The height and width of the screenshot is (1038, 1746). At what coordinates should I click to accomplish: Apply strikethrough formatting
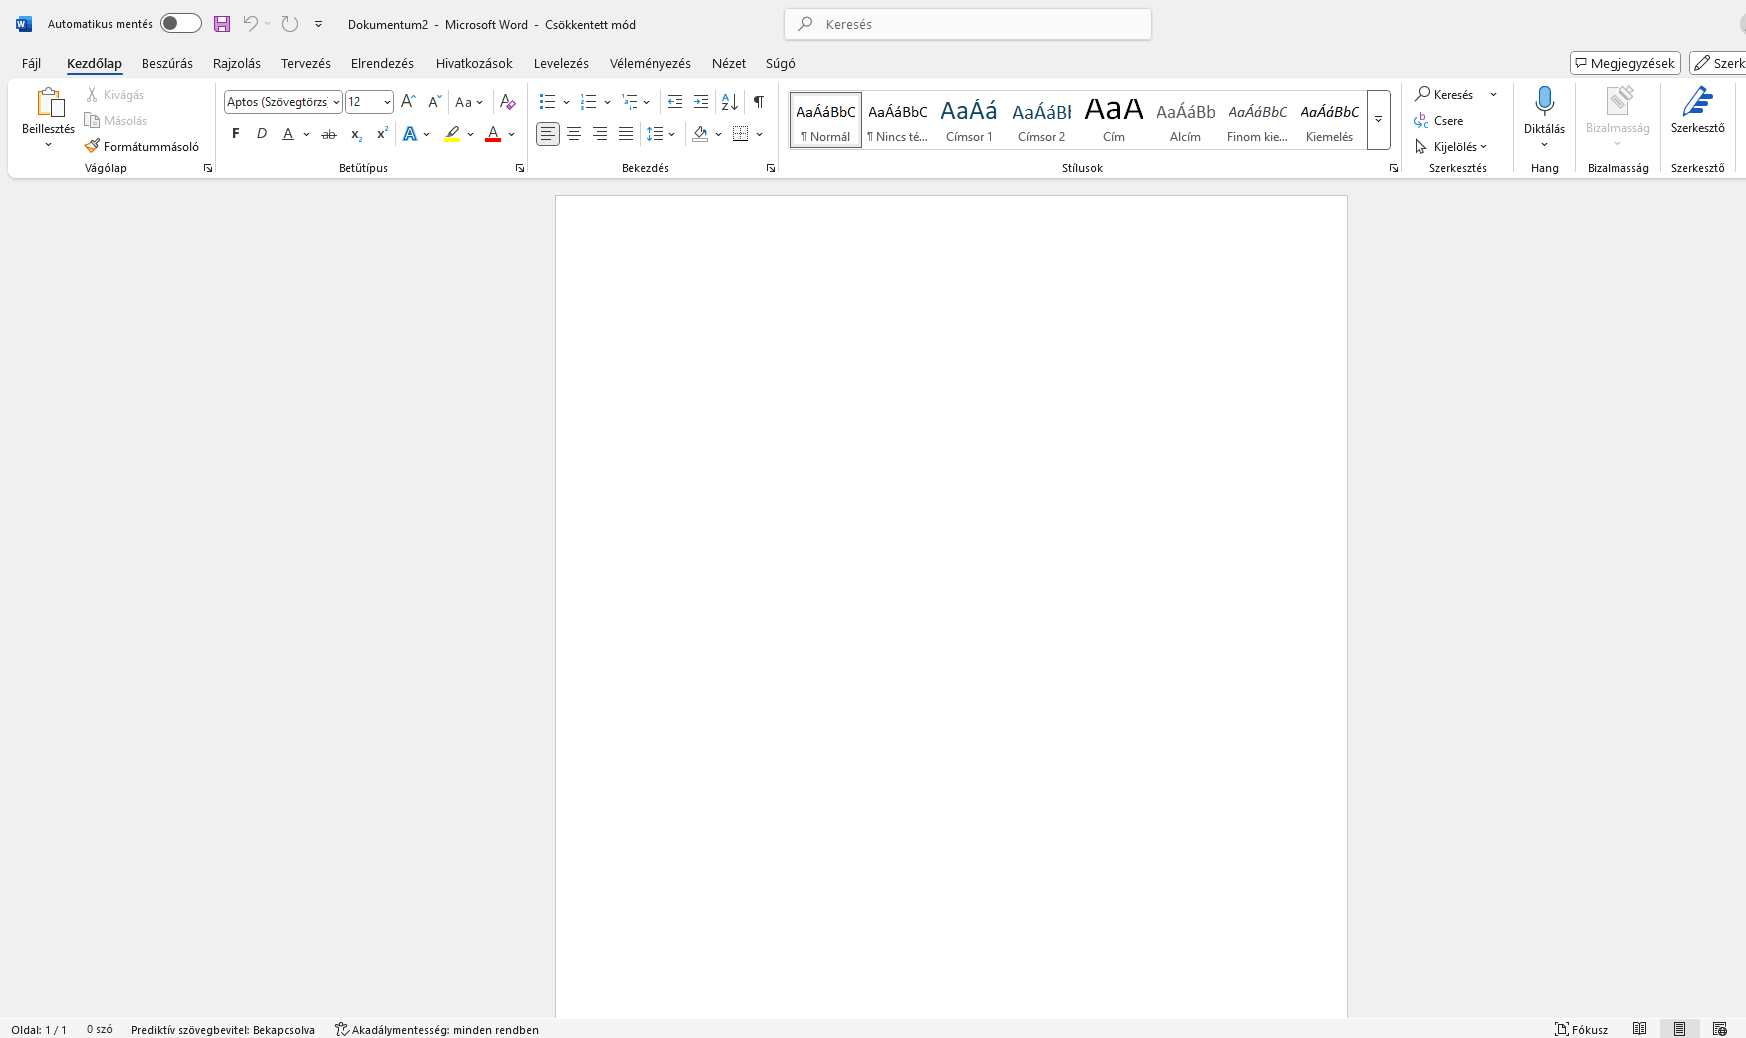coord(329,134)
